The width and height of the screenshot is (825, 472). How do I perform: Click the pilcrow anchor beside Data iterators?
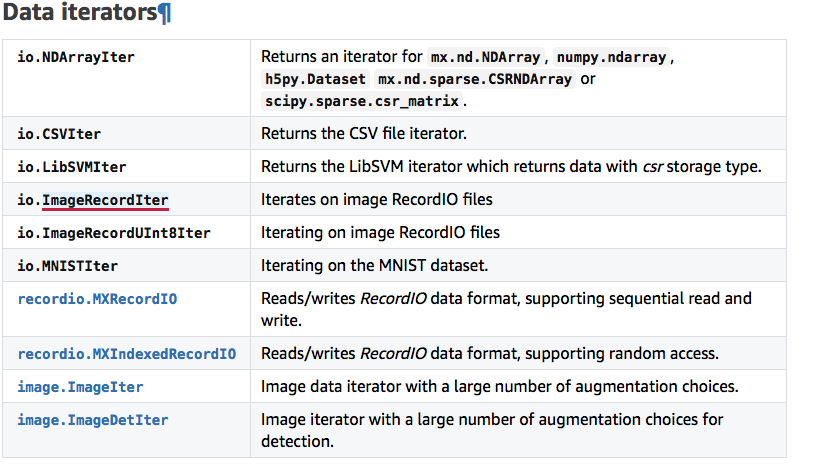point(165,15)
